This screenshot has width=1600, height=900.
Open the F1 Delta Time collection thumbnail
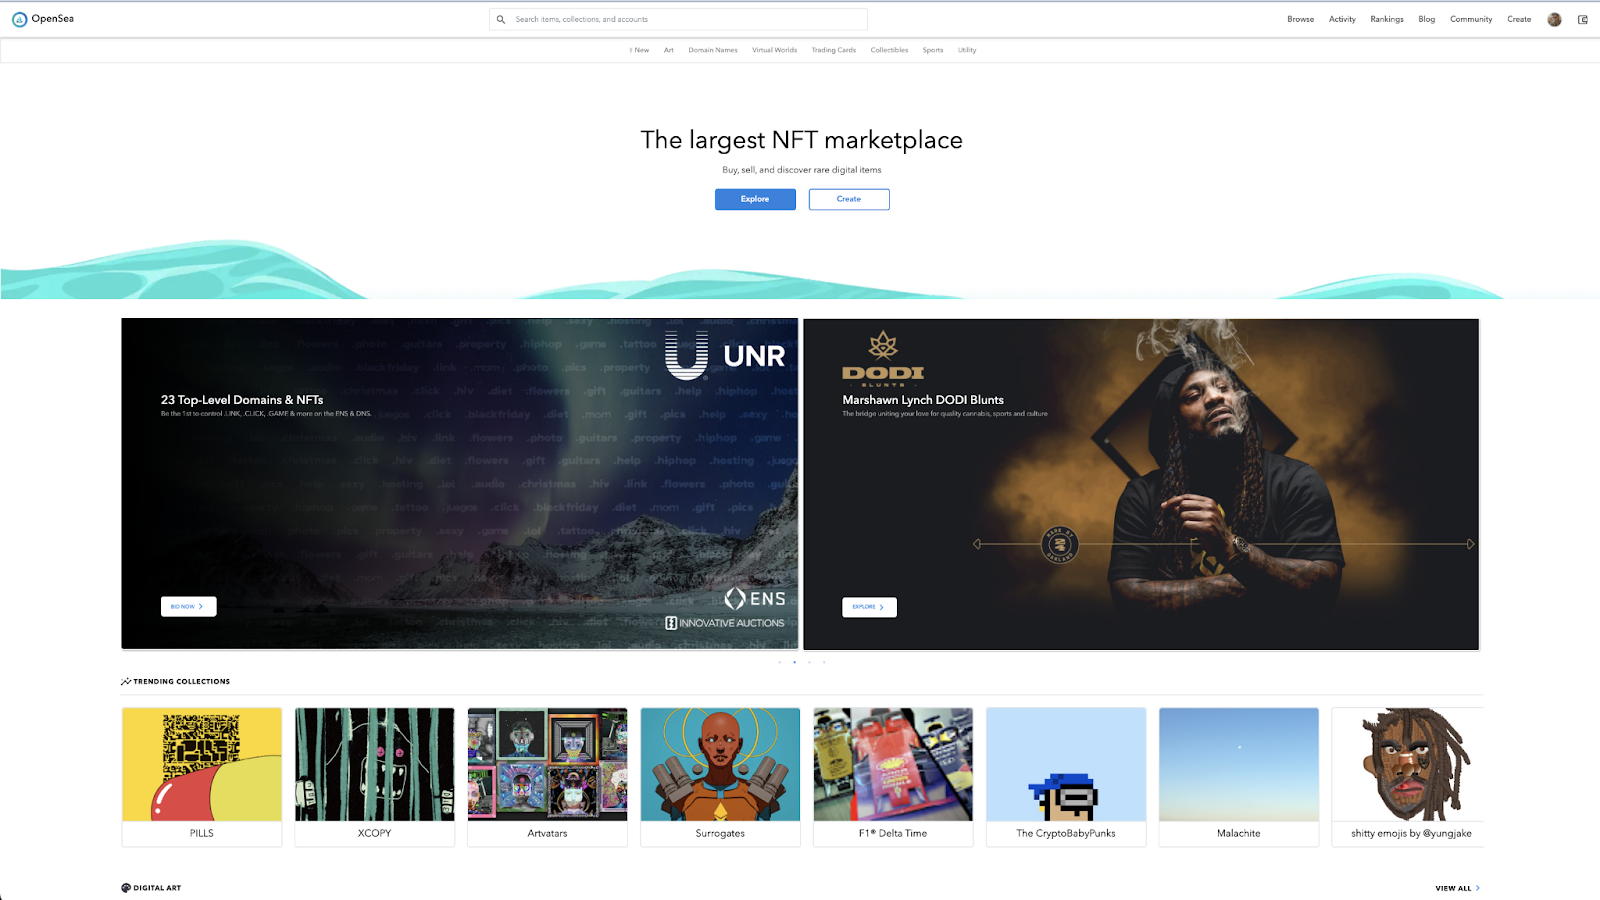point(893,765)
